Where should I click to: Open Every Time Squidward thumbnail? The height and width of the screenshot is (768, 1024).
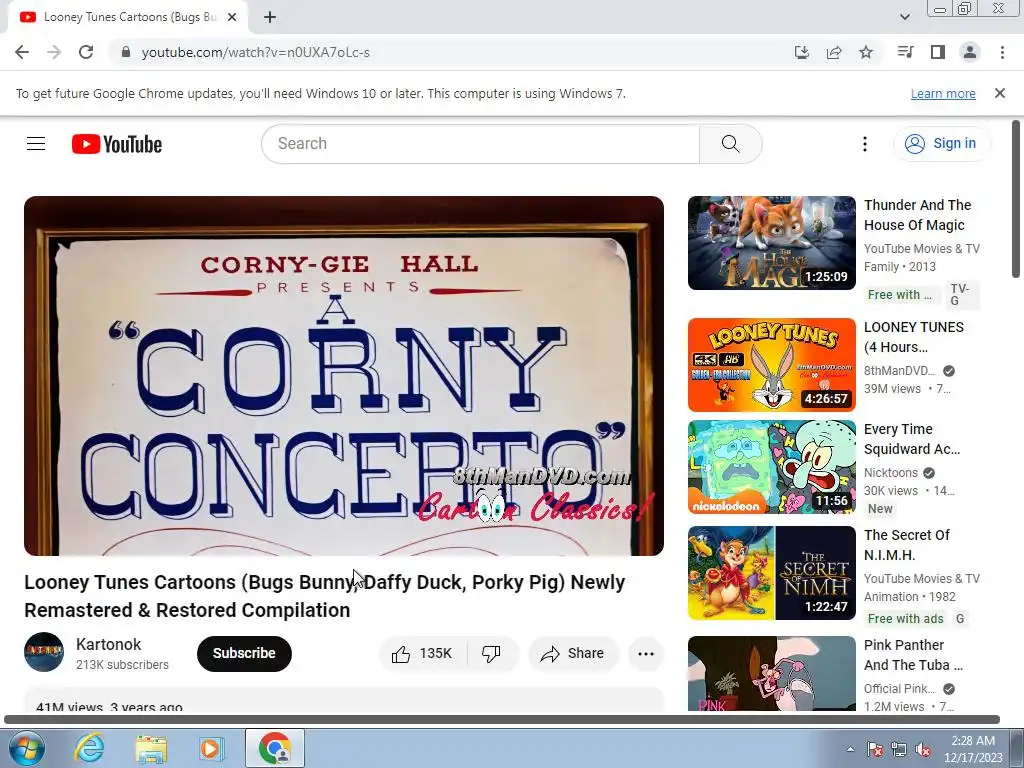[771, 467]
